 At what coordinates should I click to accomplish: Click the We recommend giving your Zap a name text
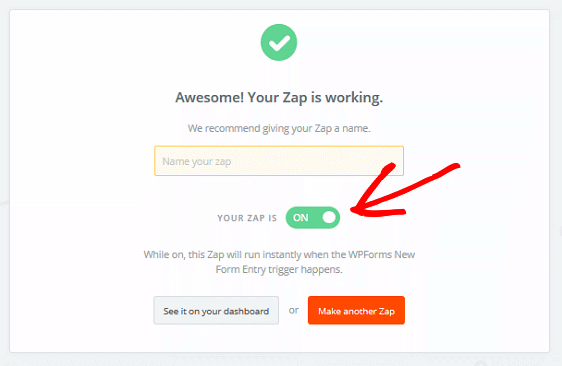click(279, 128)
